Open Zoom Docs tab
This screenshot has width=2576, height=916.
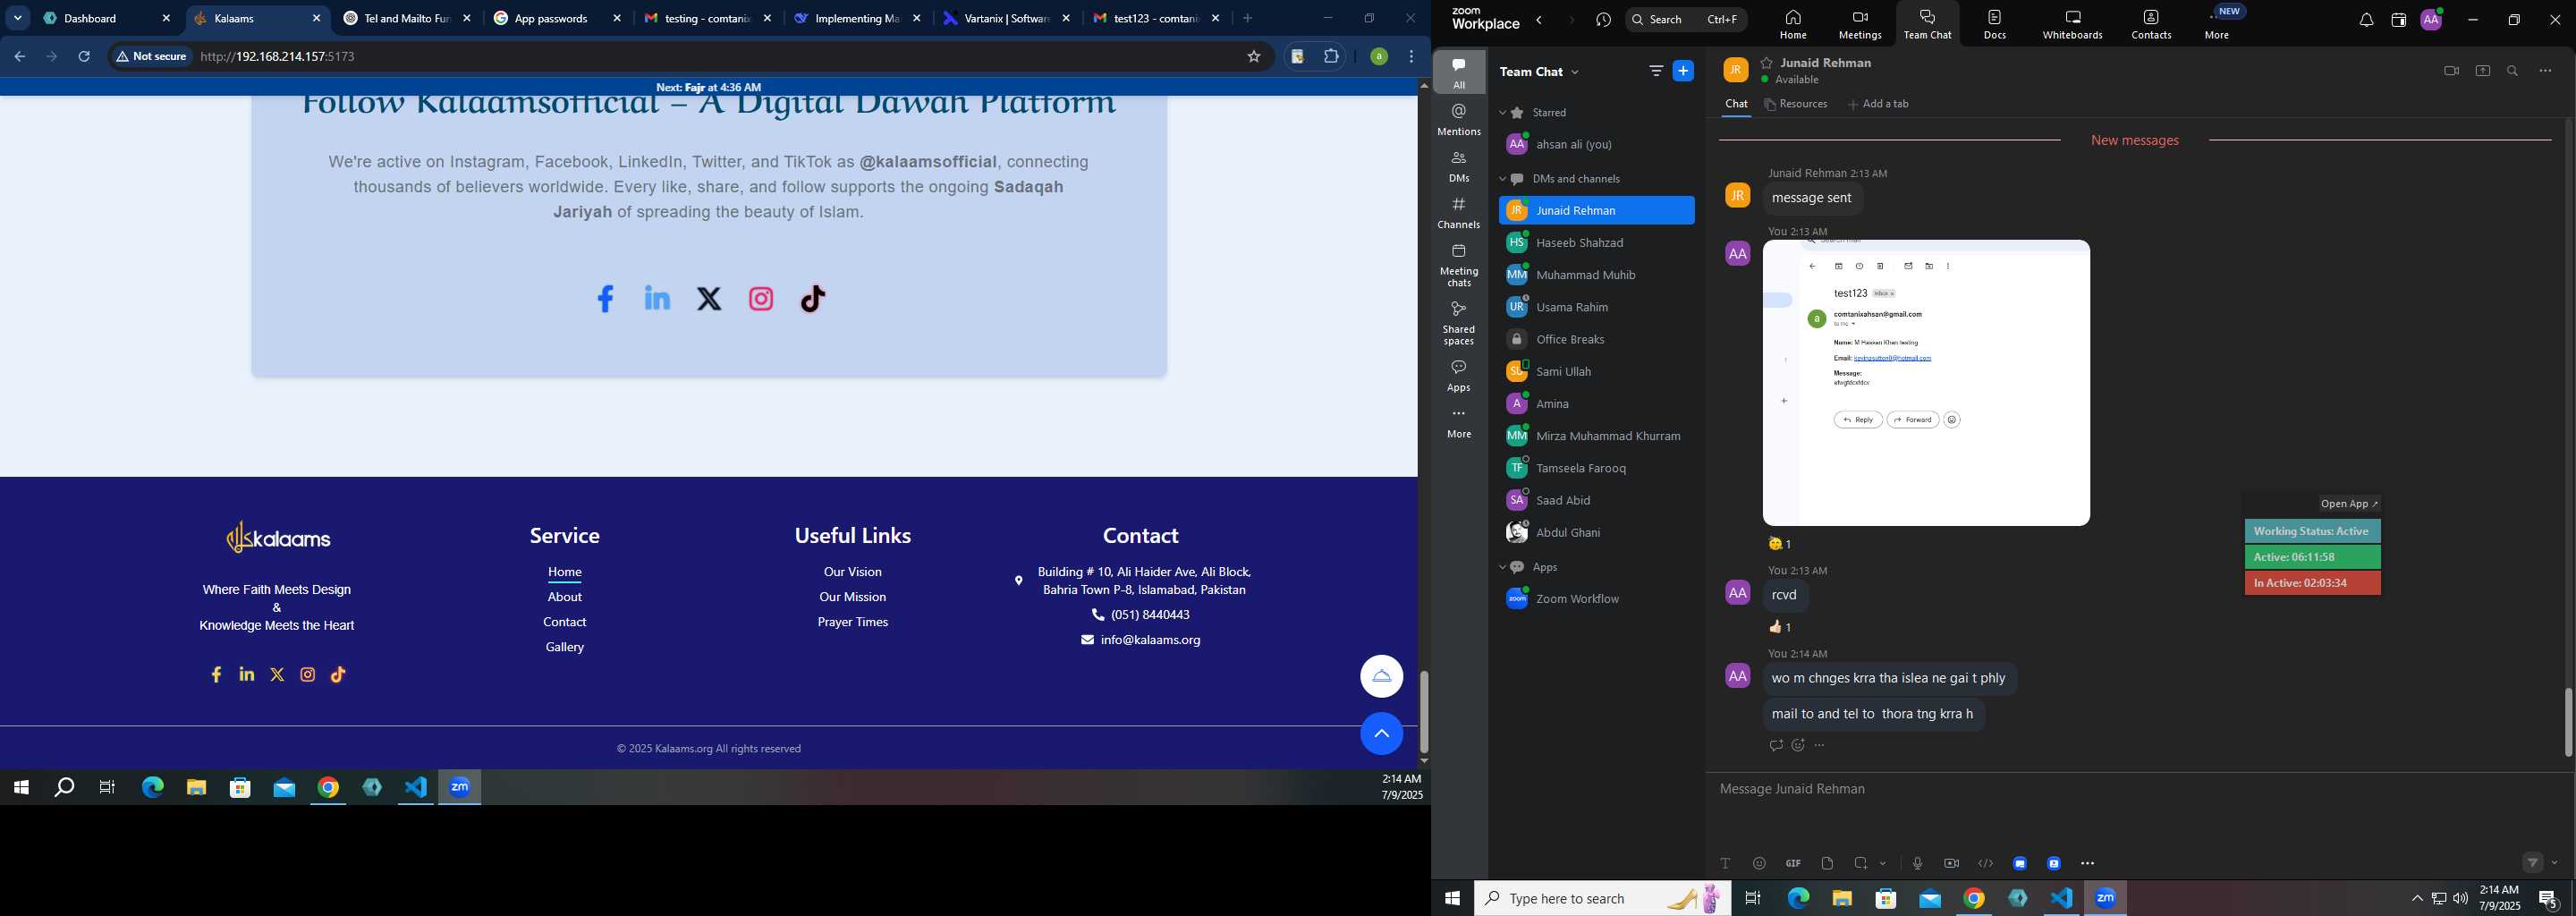[1995, 24]
